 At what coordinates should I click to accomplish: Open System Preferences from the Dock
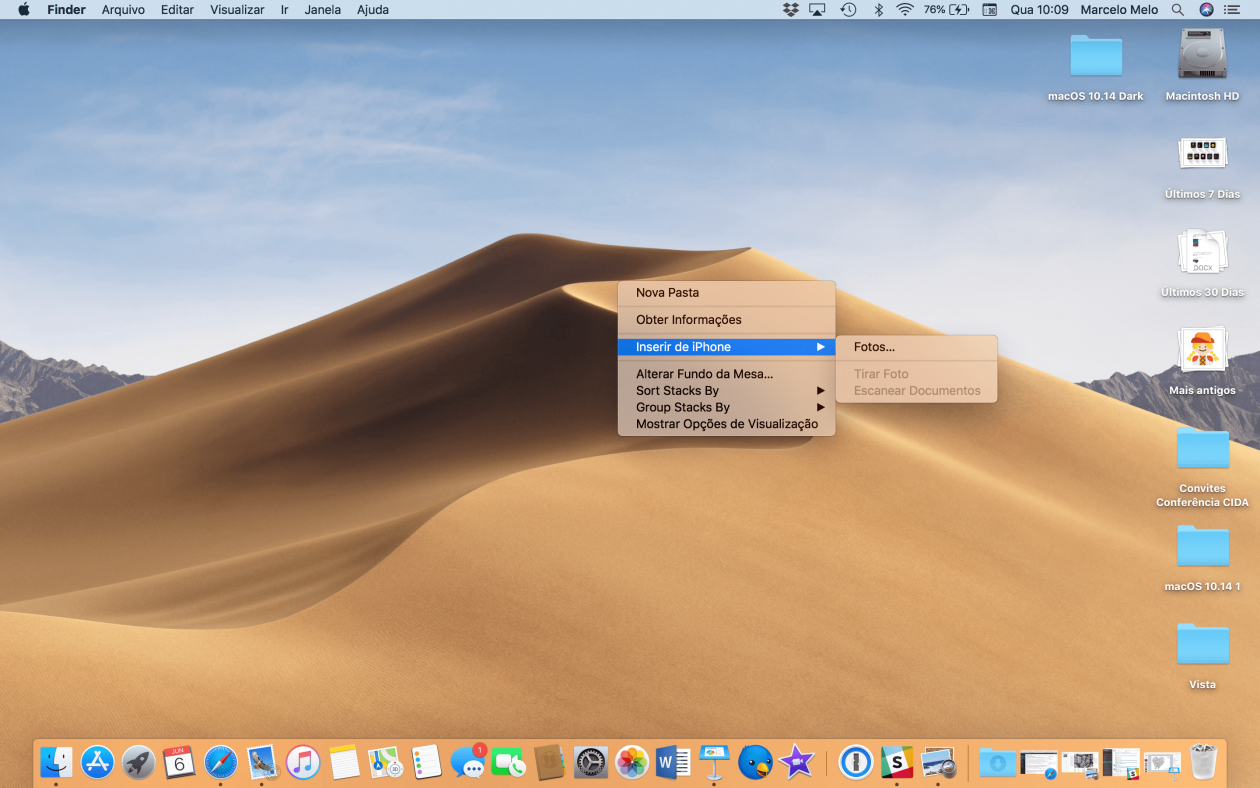click(590, 762)
